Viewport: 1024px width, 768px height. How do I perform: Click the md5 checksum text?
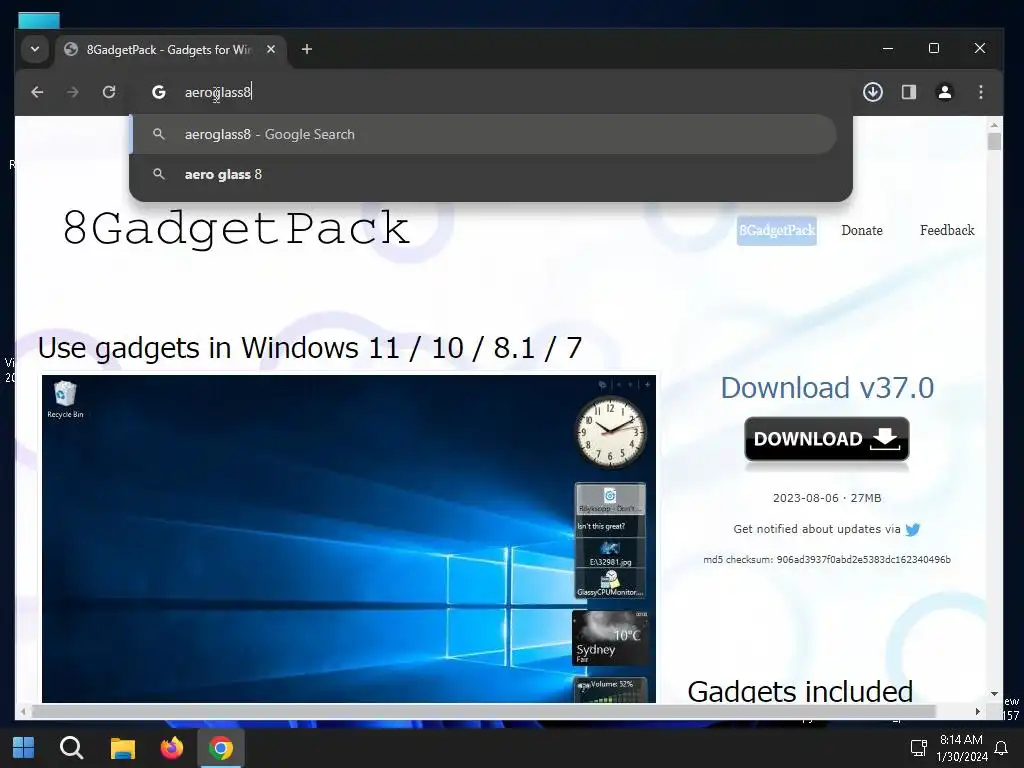(827, 560)
